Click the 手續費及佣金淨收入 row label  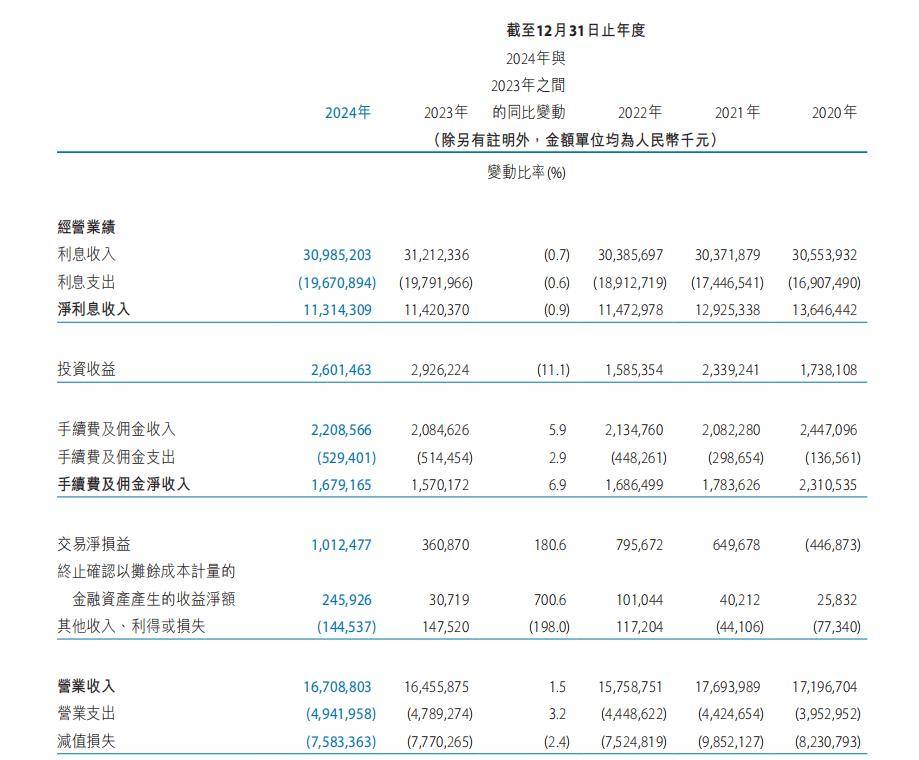tap(123, 485)
